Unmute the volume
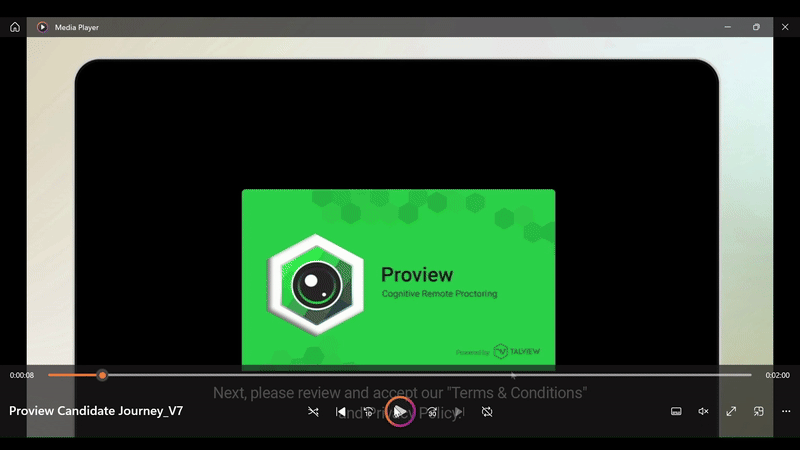This screenshot has height=450, width=800. 704,411
